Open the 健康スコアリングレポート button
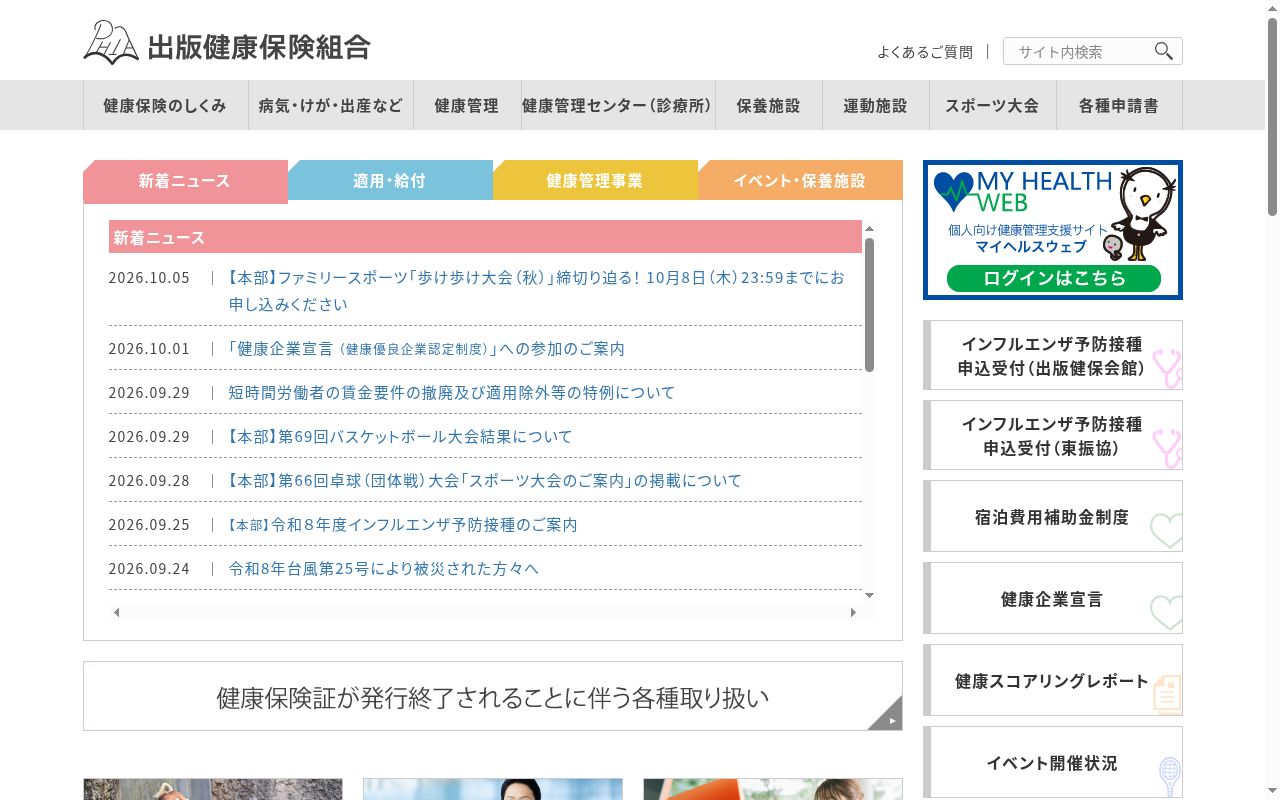Image resolution: width=1280 pixels, height=800 pixels. (x=1053, y=680)
